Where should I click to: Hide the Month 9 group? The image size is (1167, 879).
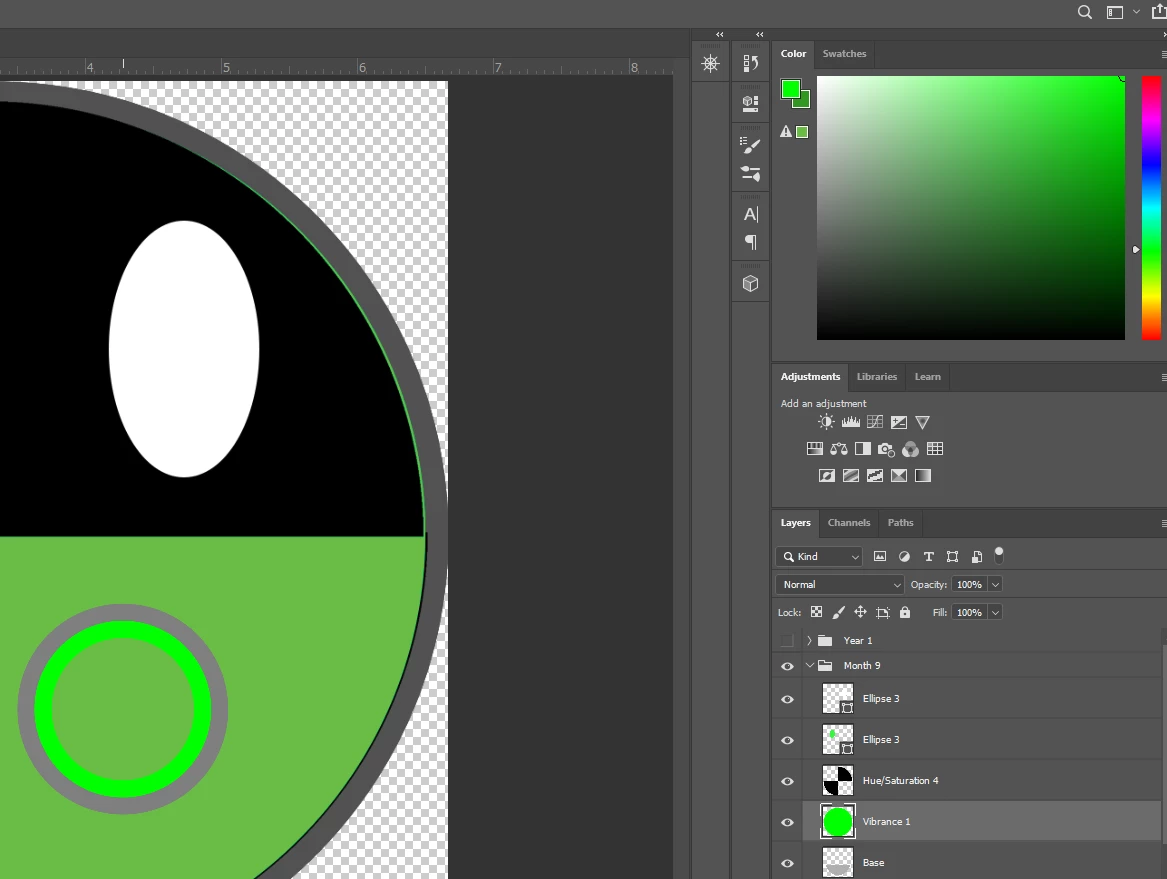pos(787,666)
